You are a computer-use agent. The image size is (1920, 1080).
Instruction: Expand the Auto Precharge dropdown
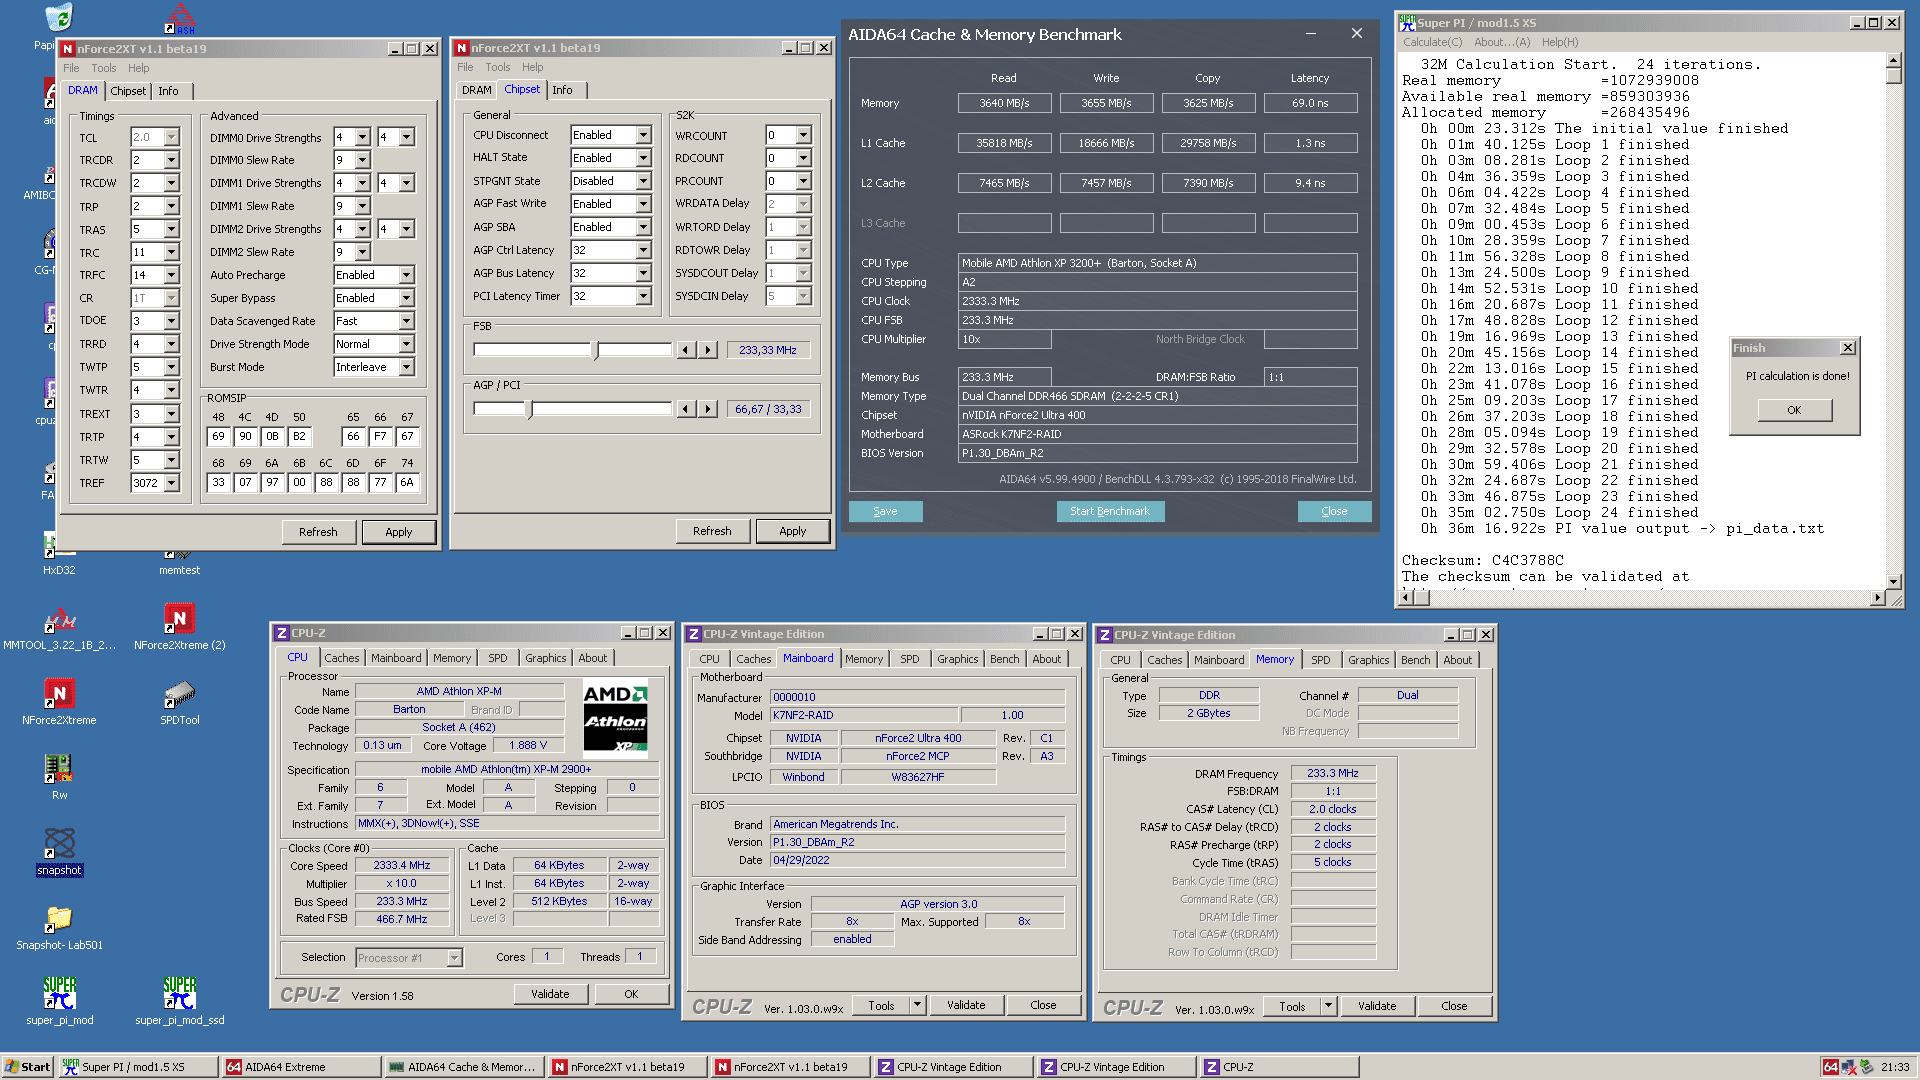click(x=406, y=275)
